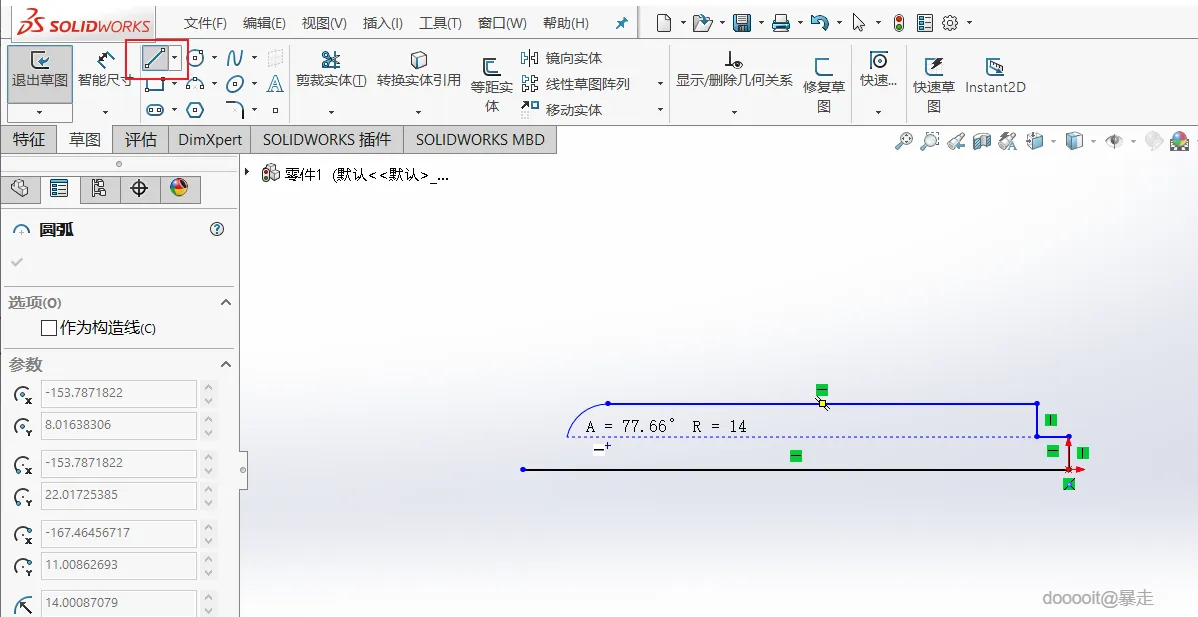1198x617 pixels.
Task: Switch to the SOLIDWORKS MBD tab
Action: tap(480, 140)
